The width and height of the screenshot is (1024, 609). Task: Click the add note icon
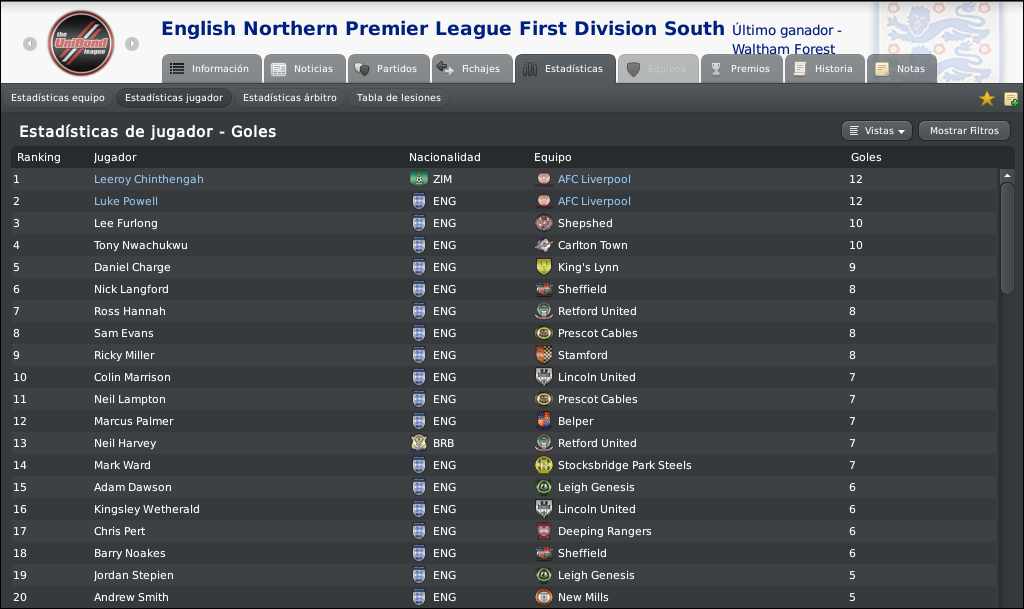pos(1010,99)
